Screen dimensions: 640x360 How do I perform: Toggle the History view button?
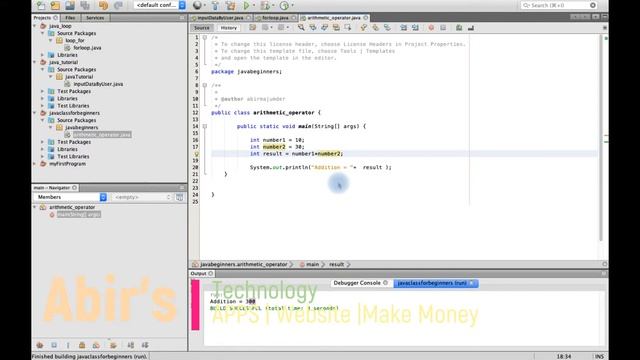229,28
